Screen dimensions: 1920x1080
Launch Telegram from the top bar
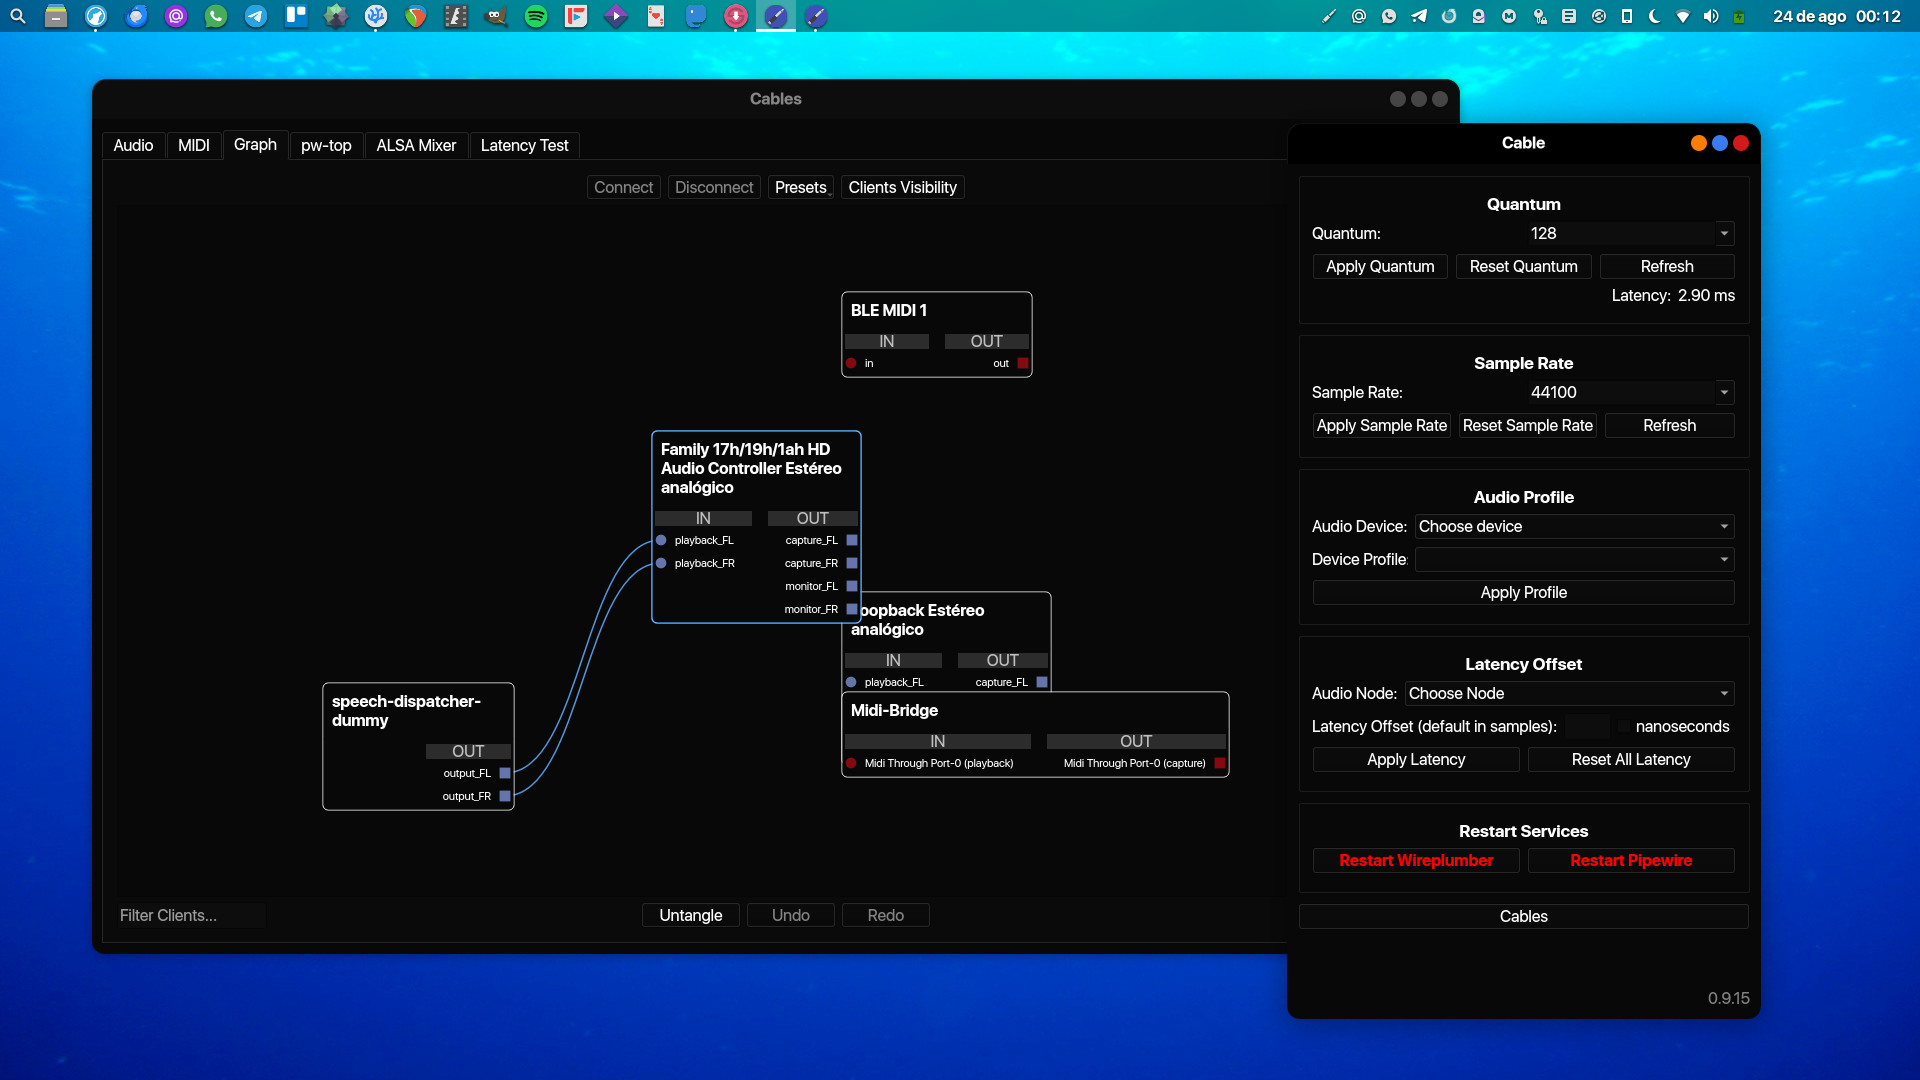point(256,16)
